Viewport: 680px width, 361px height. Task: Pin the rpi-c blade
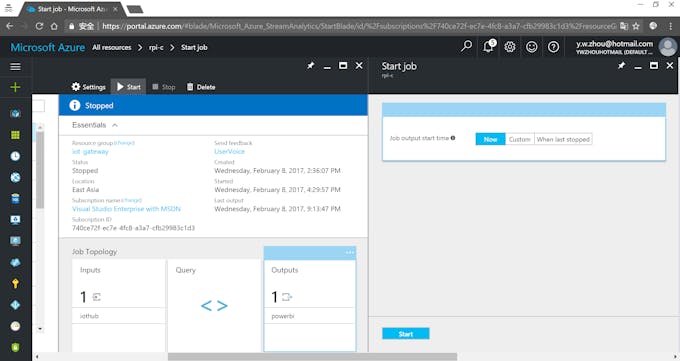[x=311, y=66]
